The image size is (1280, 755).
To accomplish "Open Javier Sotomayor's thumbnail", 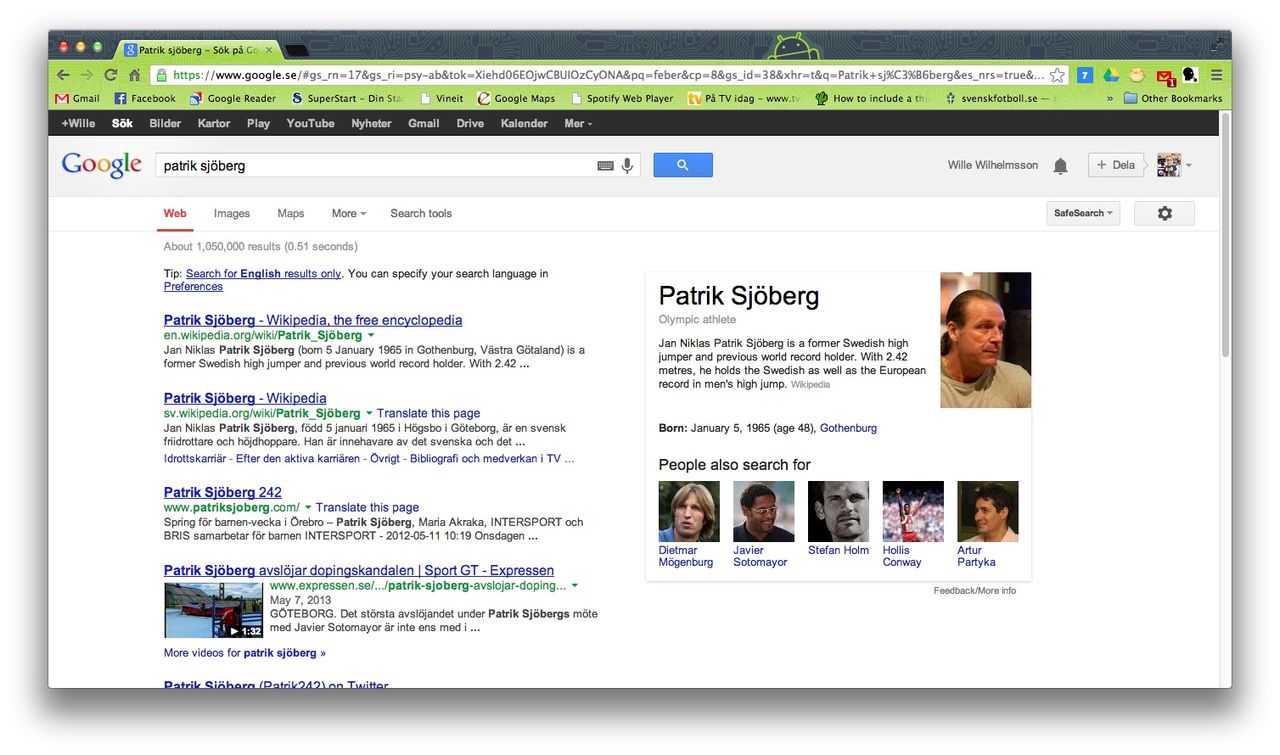I will pyautogui.click(x=764, y=511).
